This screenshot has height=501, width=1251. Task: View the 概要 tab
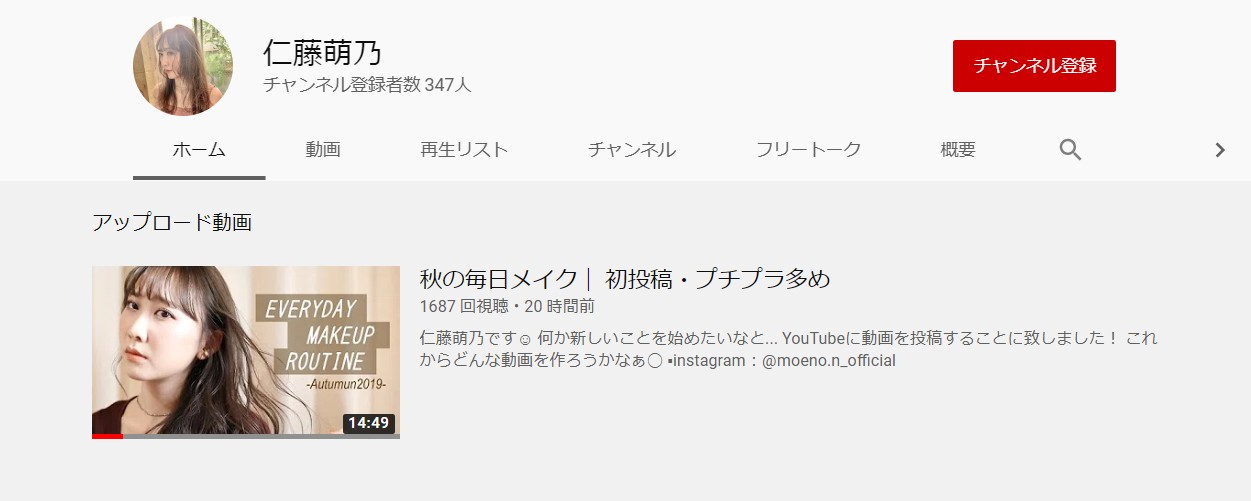(x=958, y=150)
